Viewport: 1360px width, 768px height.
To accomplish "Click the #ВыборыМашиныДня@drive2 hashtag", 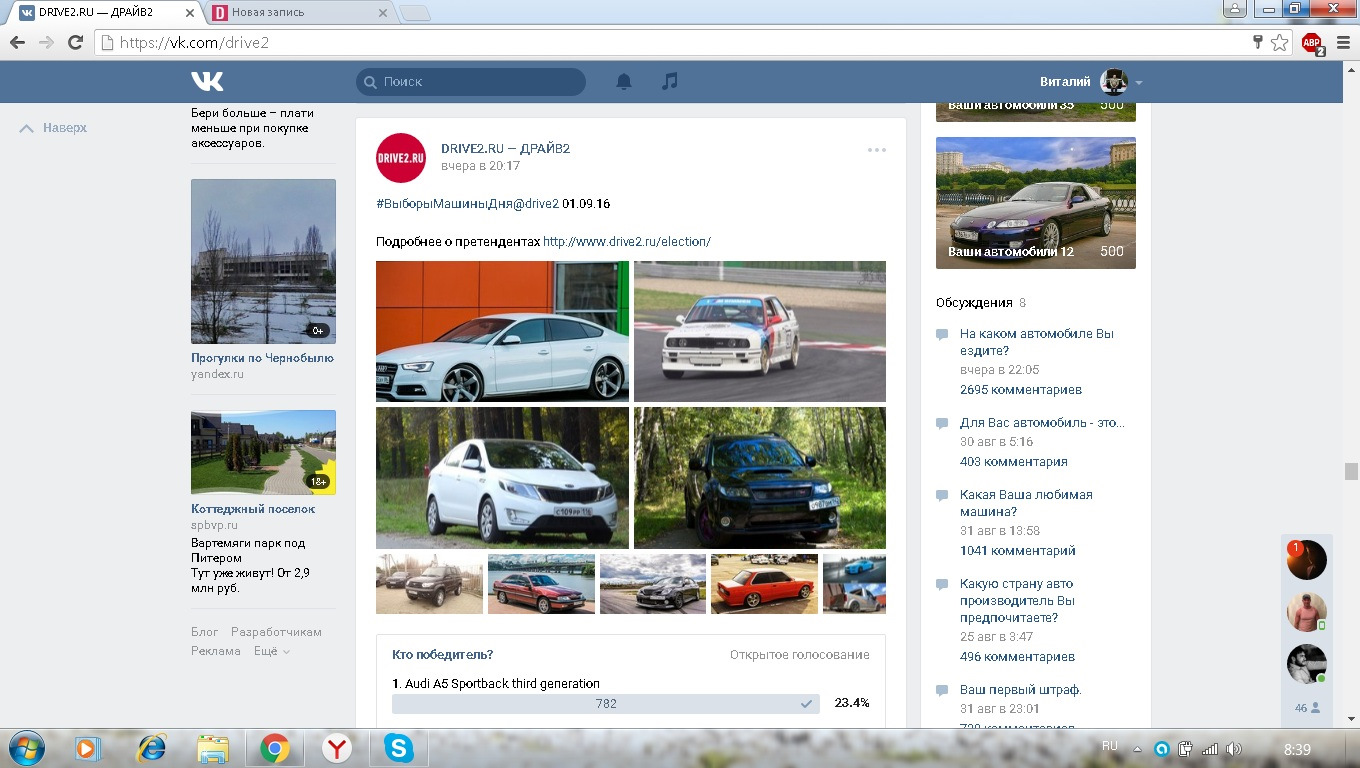I will tap(467, 204).
